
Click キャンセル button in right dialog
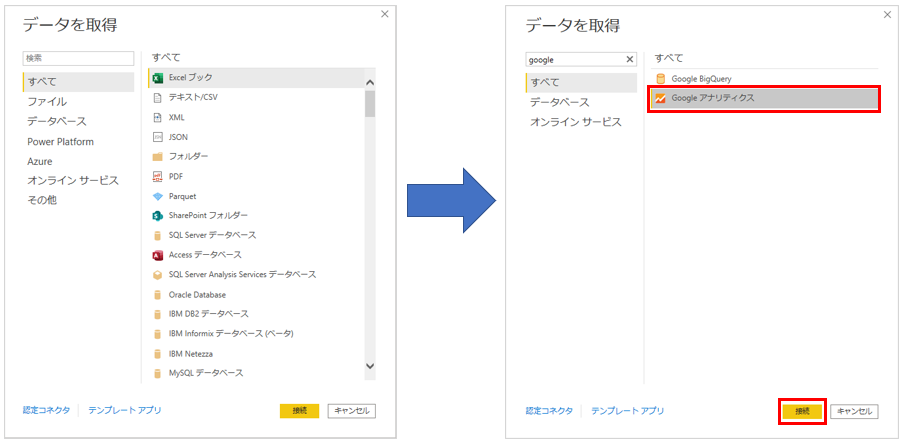854,411
